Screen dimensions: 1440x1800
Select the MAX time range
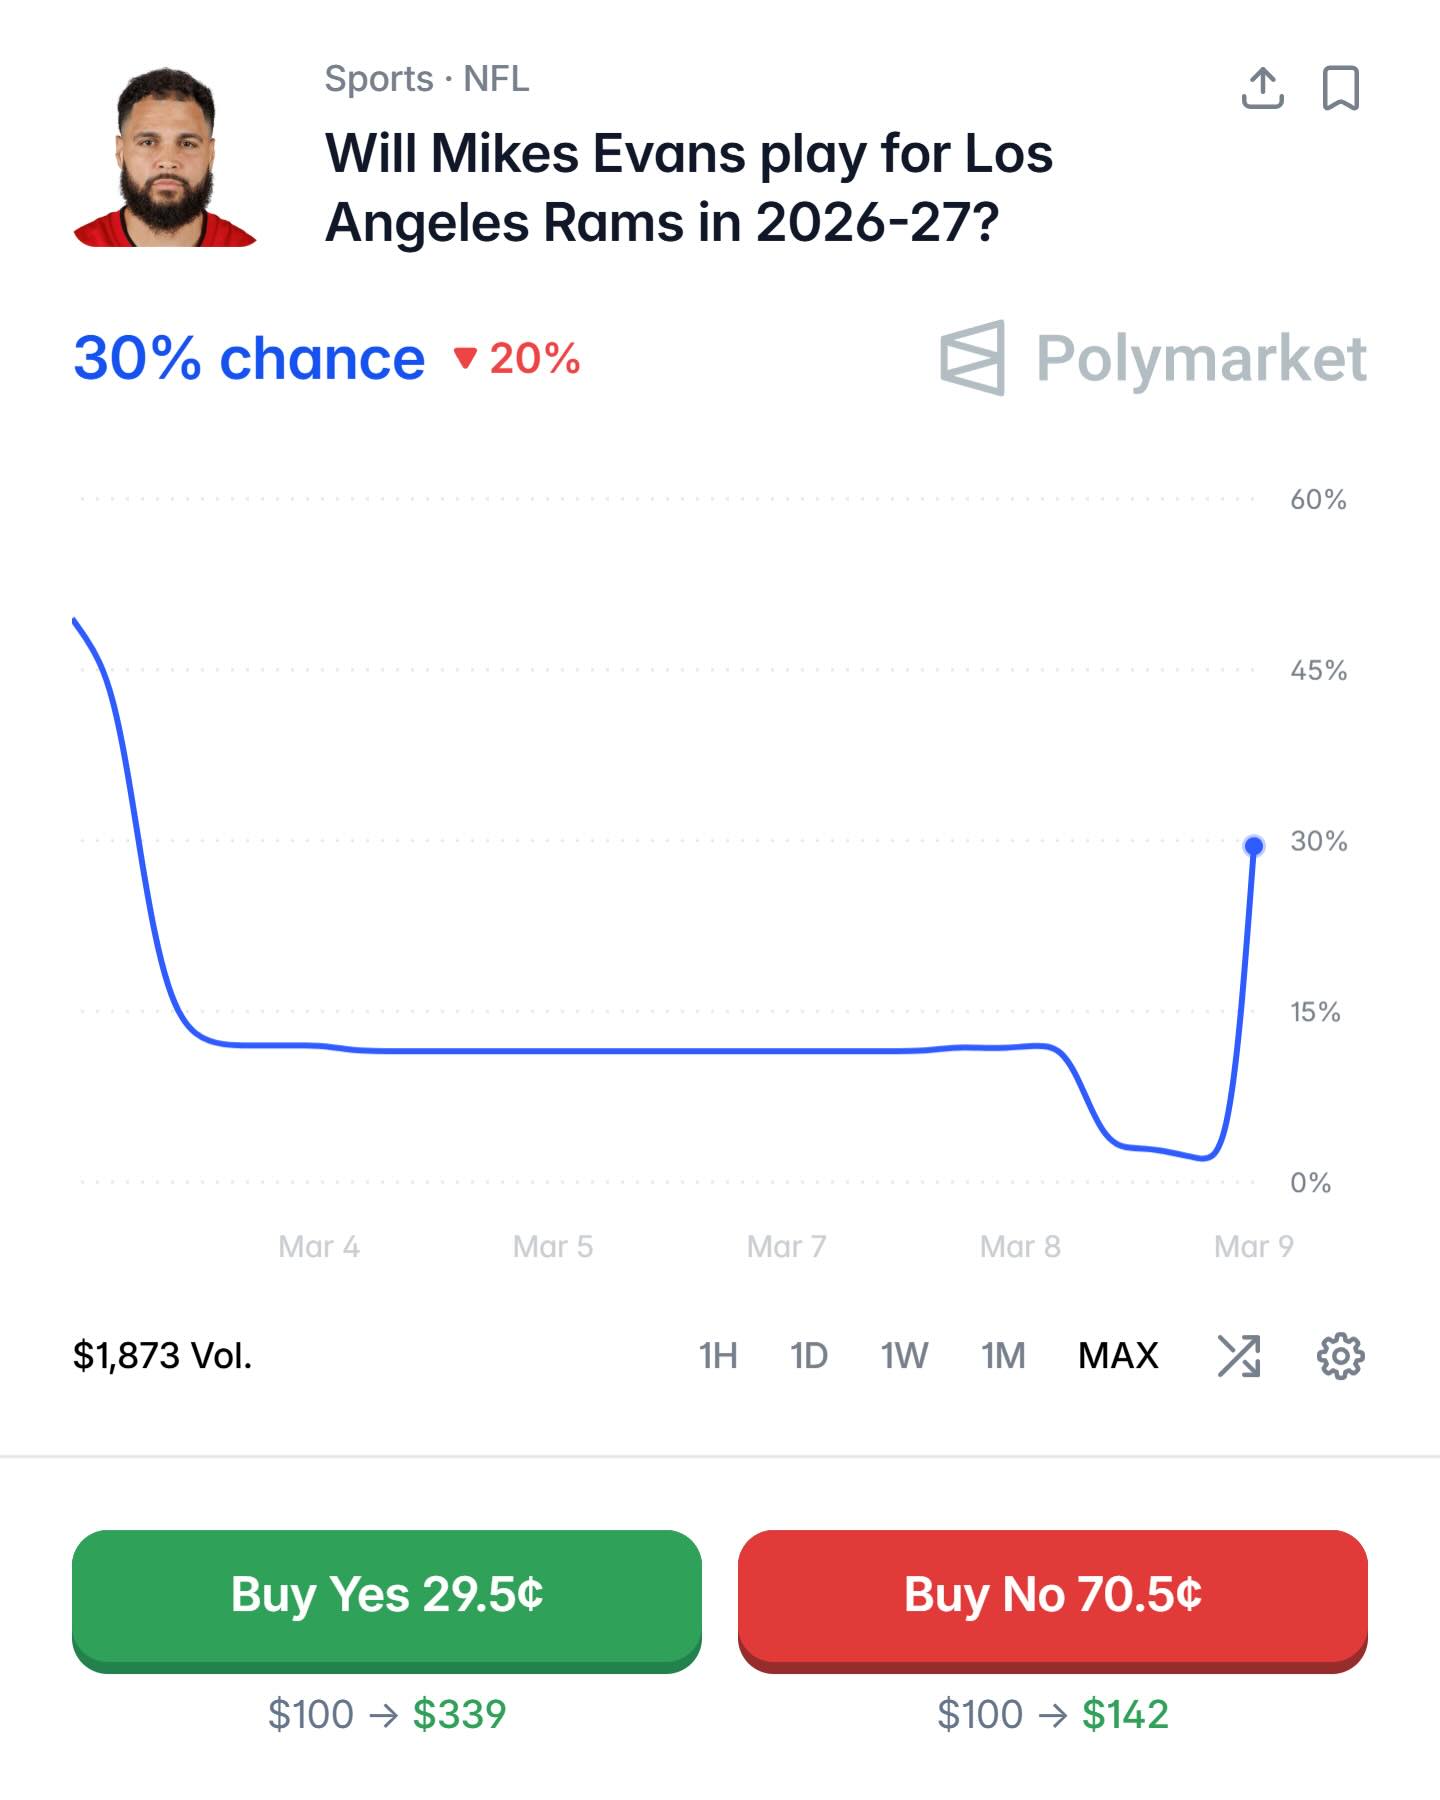(x=1118, y=1356)
